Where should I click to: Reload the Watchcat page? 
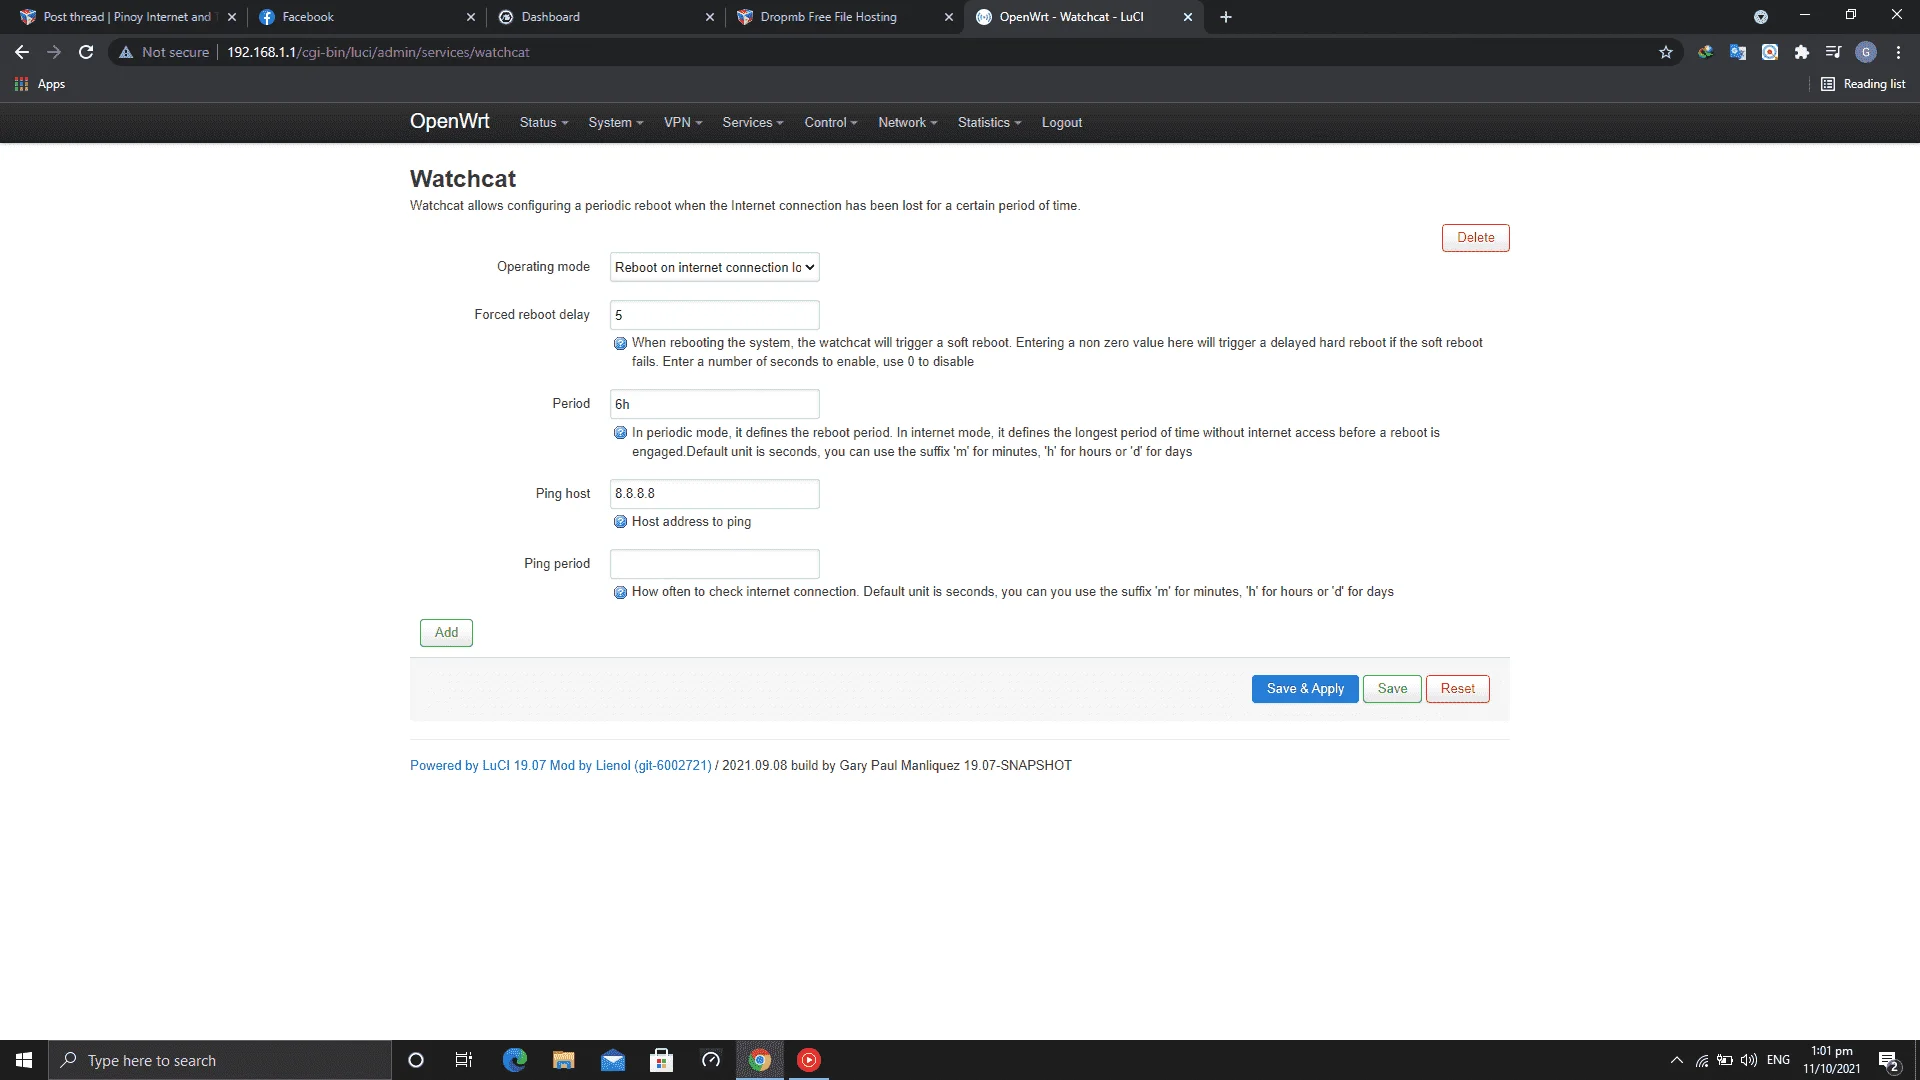tap(86, 52)
